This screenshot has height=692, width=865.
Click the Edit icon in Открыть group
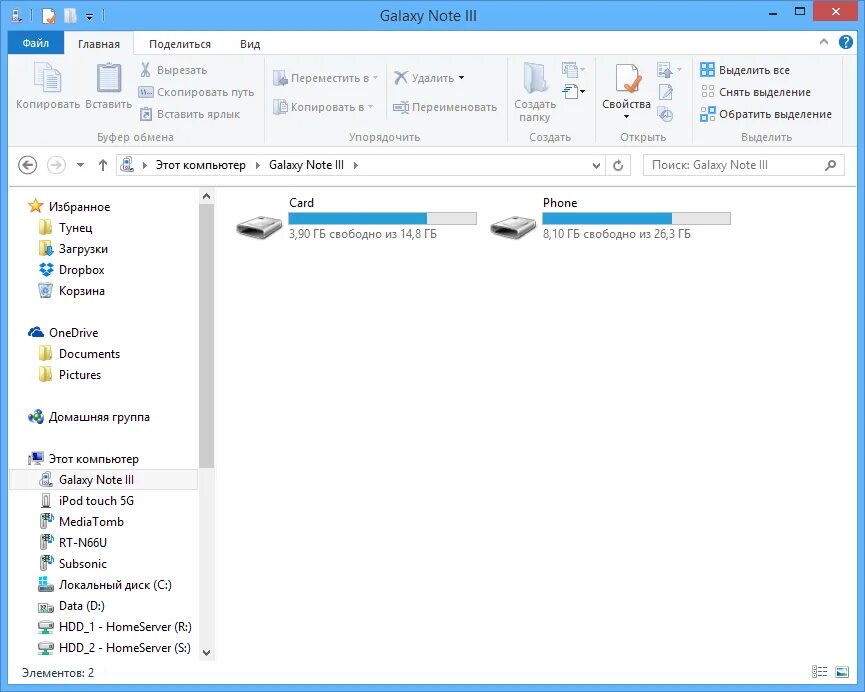coord(665,92)
